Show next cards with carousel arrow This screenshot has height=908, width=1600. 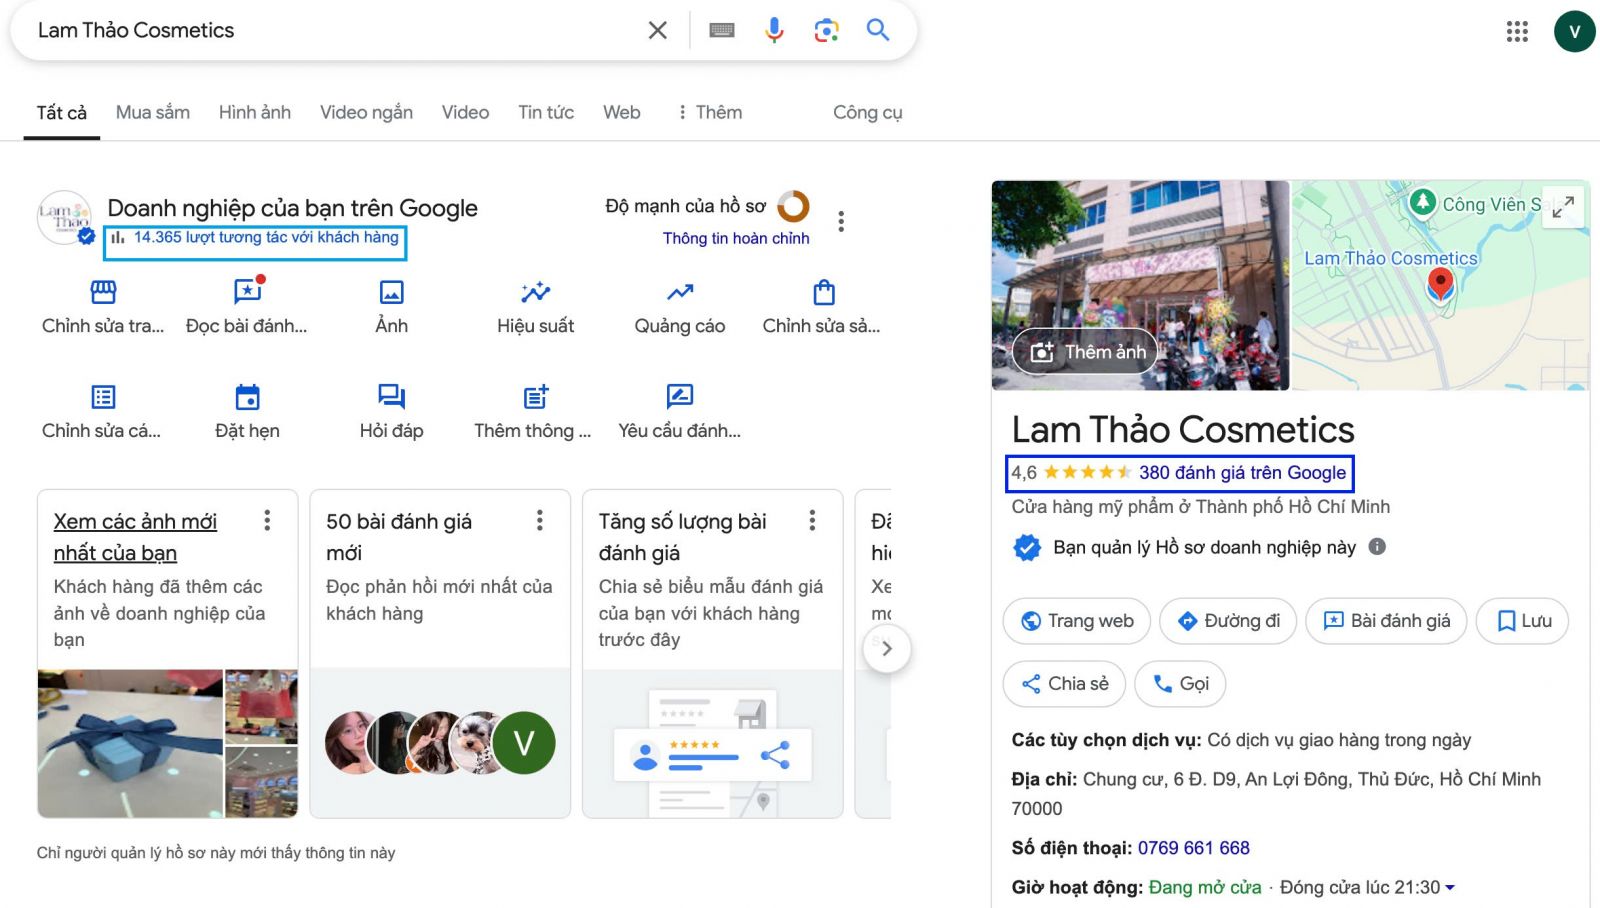(886, 648)
